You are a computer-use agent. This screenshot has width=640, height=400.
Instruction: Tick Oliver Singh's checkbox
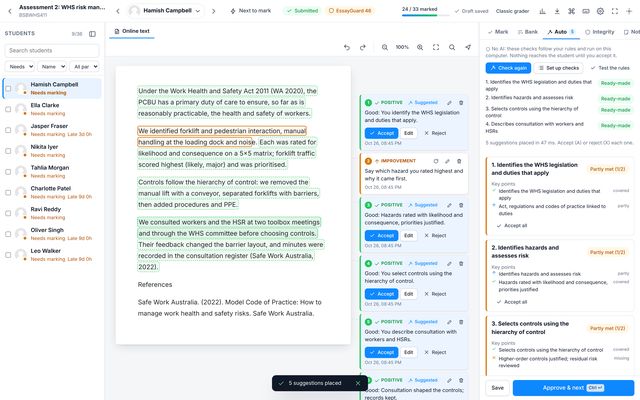click(x=8, y=234)
